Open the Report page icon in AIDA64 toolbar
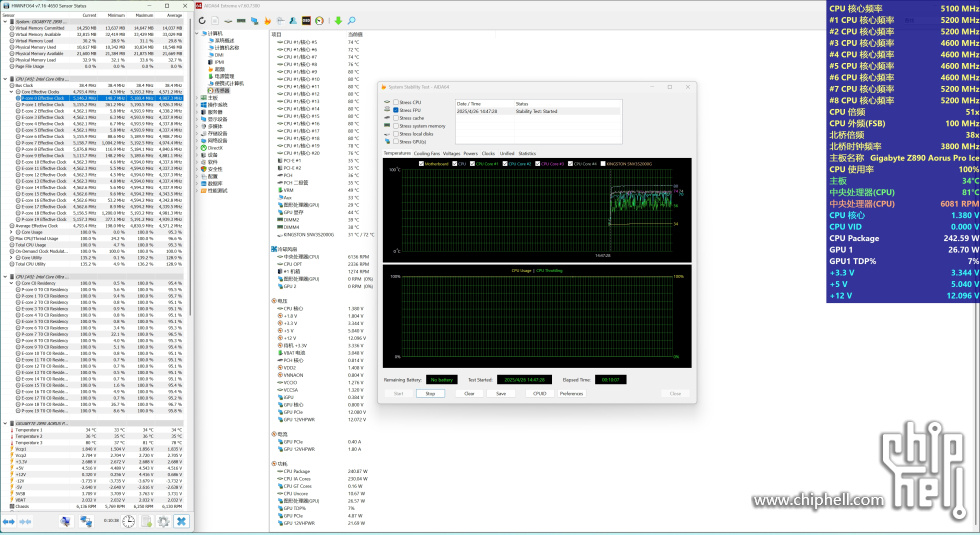980x535 pixels. tap(215, 21)
